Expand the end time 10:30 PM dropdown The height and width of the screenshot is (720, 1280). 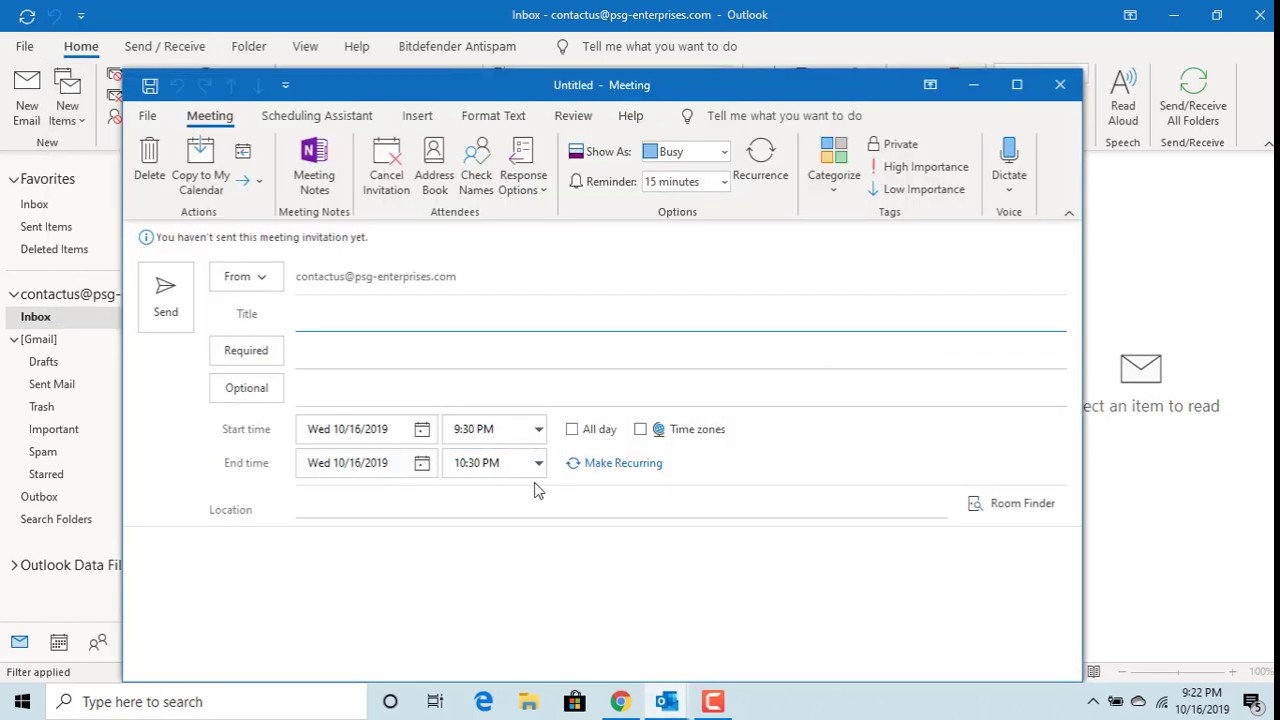[x=539, y=463]
